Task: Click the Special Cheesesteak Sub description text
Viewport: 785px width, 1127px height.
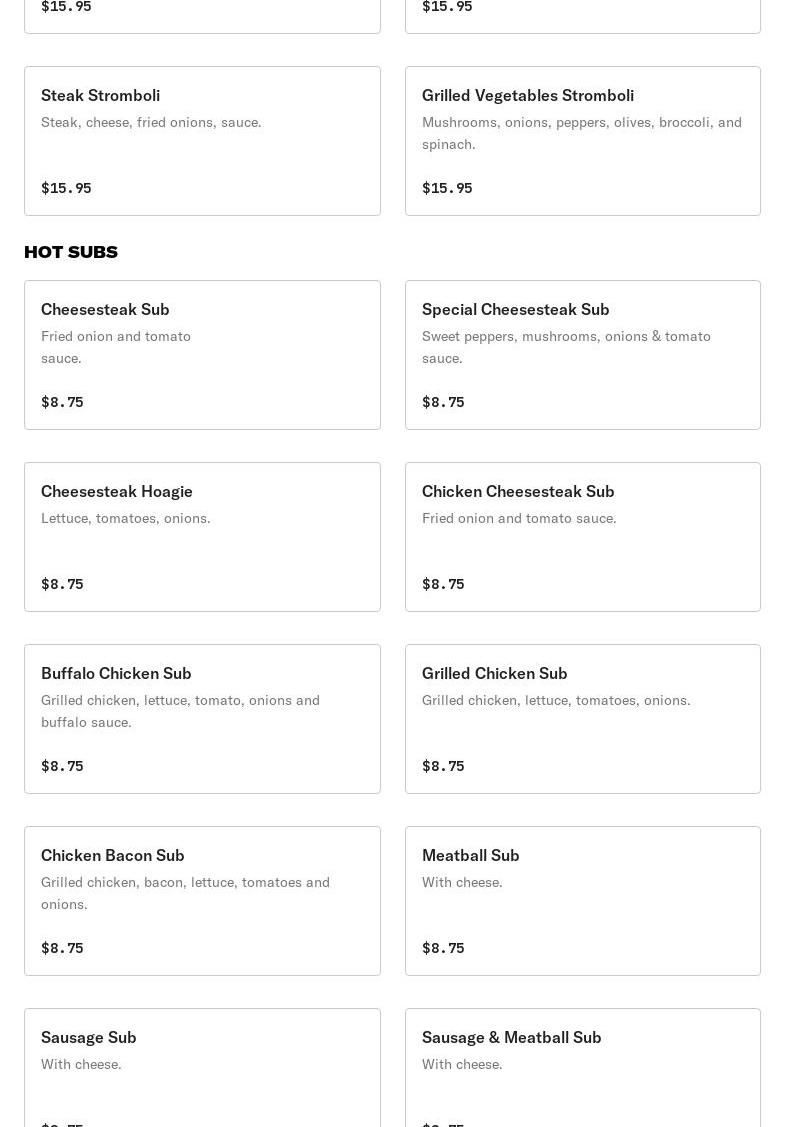Action: pos(566,347)
